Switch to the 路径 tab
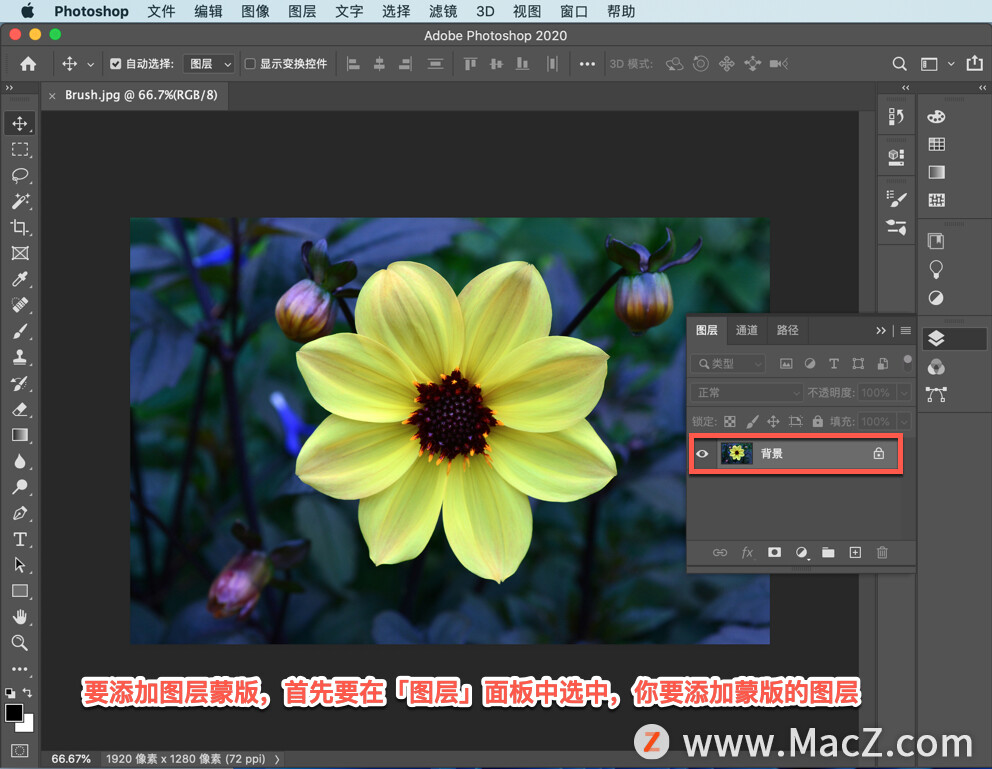 click(x=788, y=330)
